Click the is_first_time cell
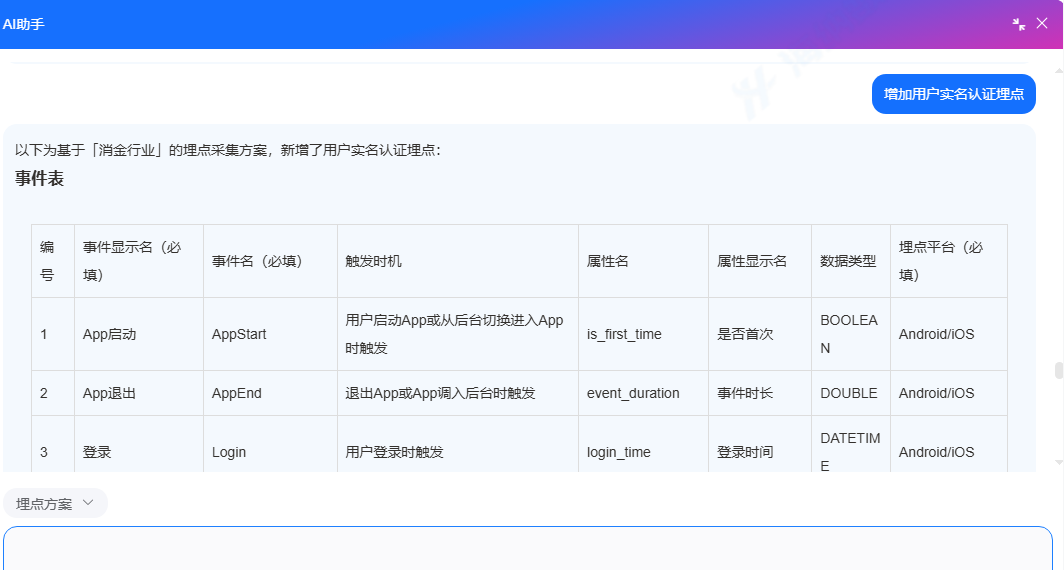Image resolution: width=1064 pixels, height=570 pixels. pyautogui.click(x=643, y=334)
